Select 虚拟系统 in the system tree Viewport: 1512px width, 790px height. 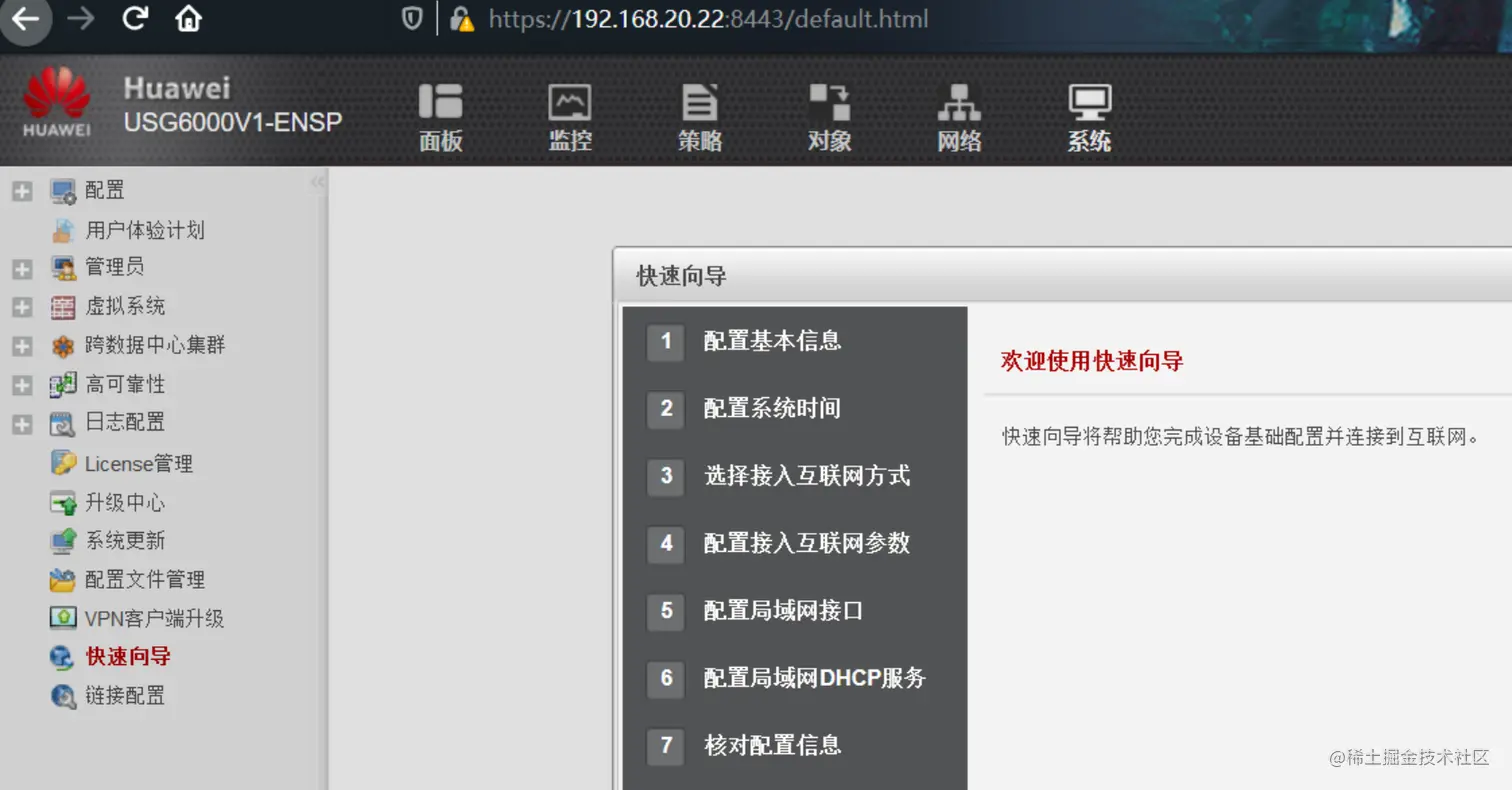click(125, 306)
